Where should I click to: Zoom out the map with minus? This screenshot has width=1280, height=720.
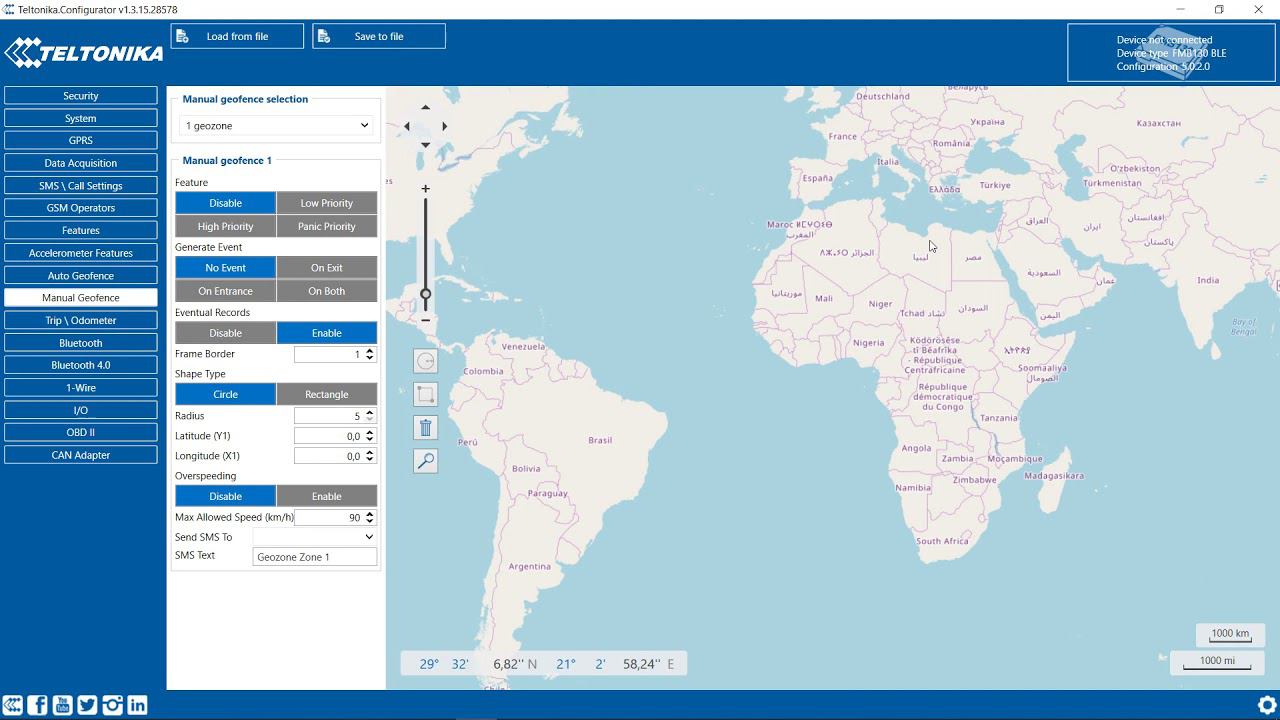coord(425,320)
